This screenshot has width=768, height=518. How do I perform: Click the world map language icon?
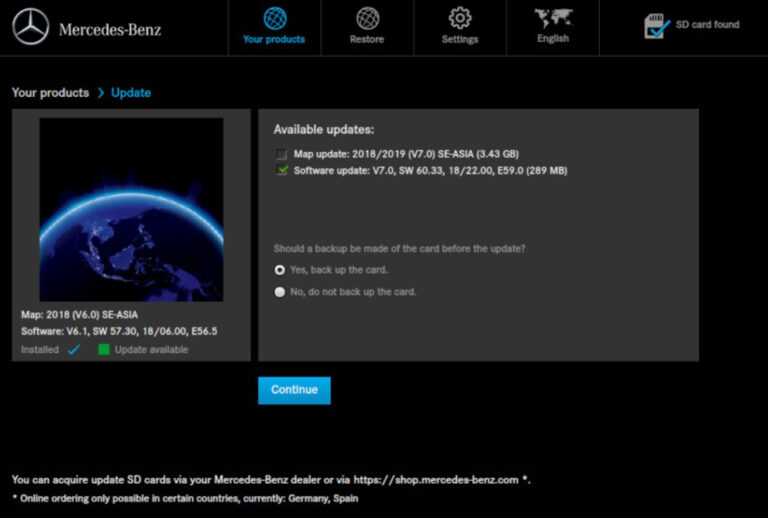[x=553, y=18]
